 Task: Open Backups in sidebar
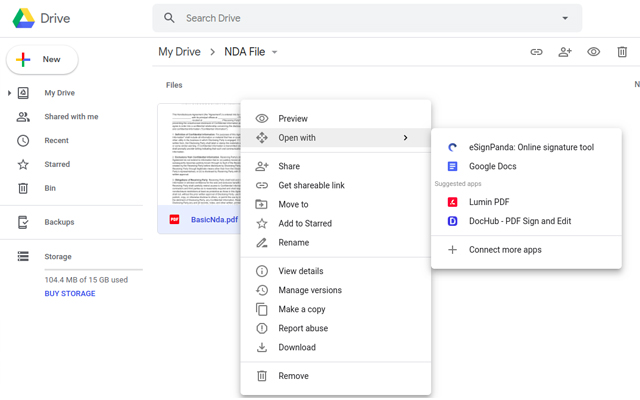point(59,222)
